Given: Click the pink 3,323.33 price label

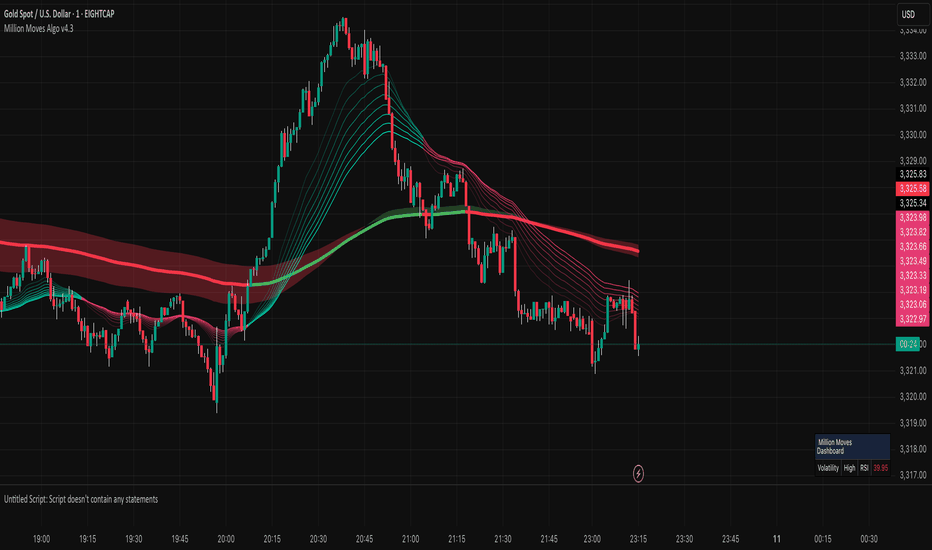Looking at the screenshot, I should [912, 275].
